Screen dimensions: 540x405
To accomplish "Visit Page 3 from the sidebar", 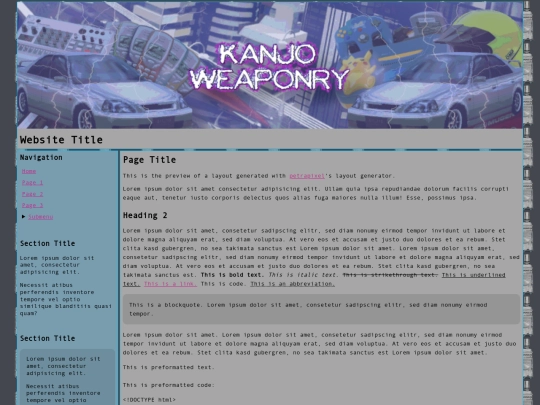I will (x=32, y=205).
